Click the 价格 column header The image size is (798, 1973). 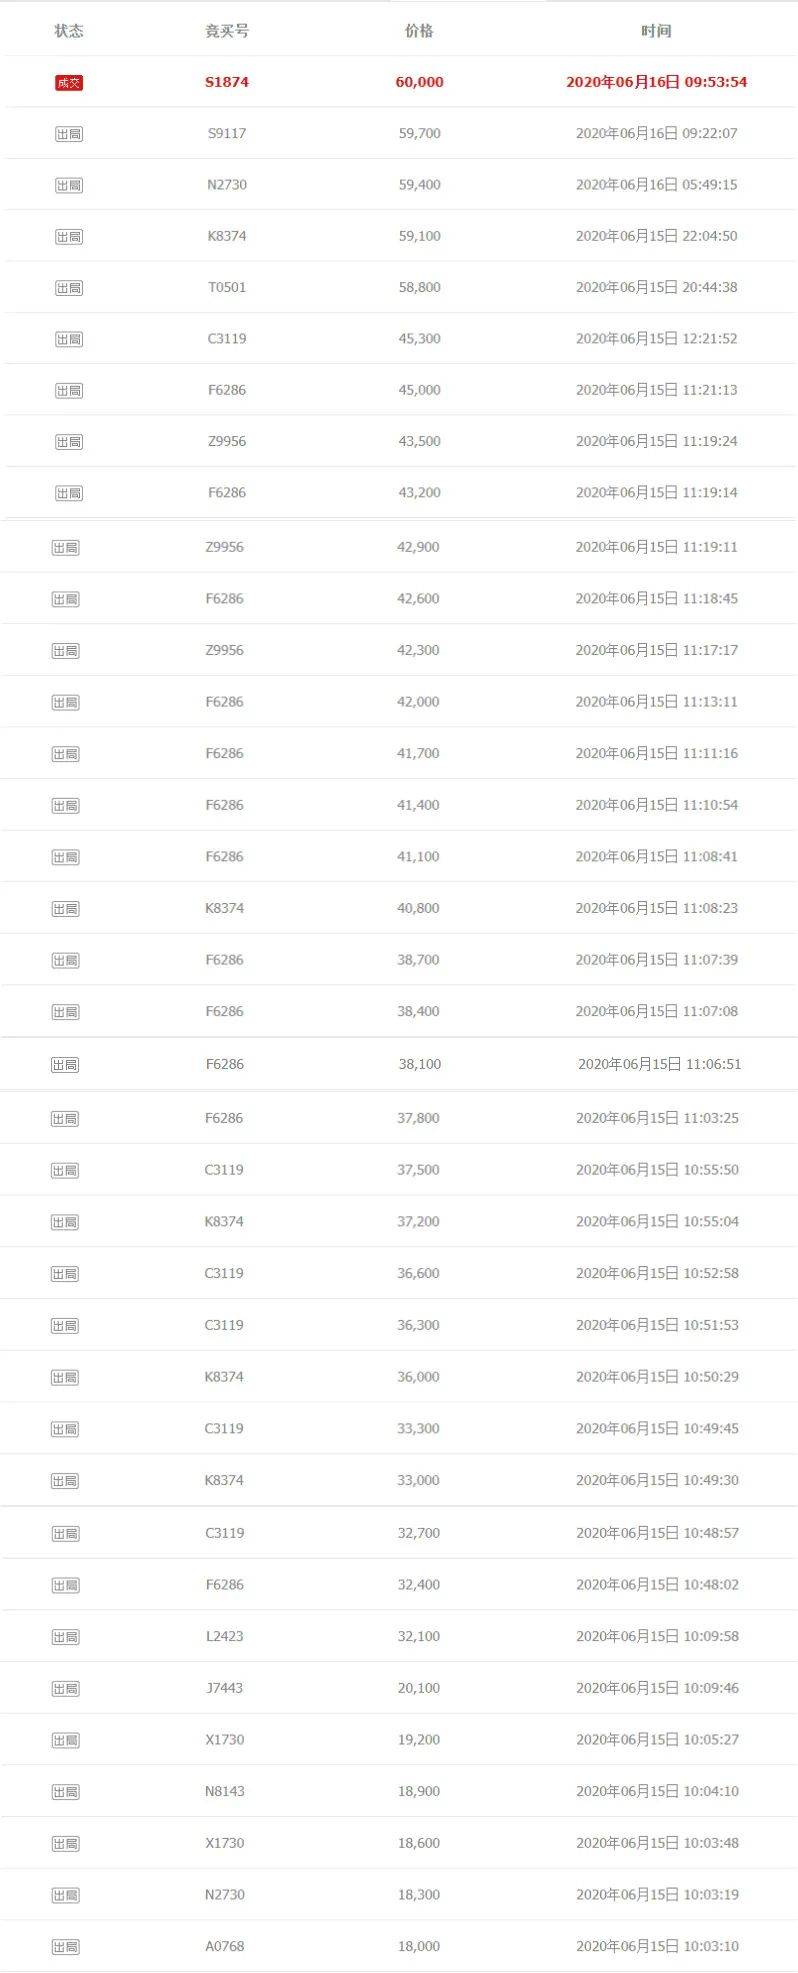tap(419, 31)
